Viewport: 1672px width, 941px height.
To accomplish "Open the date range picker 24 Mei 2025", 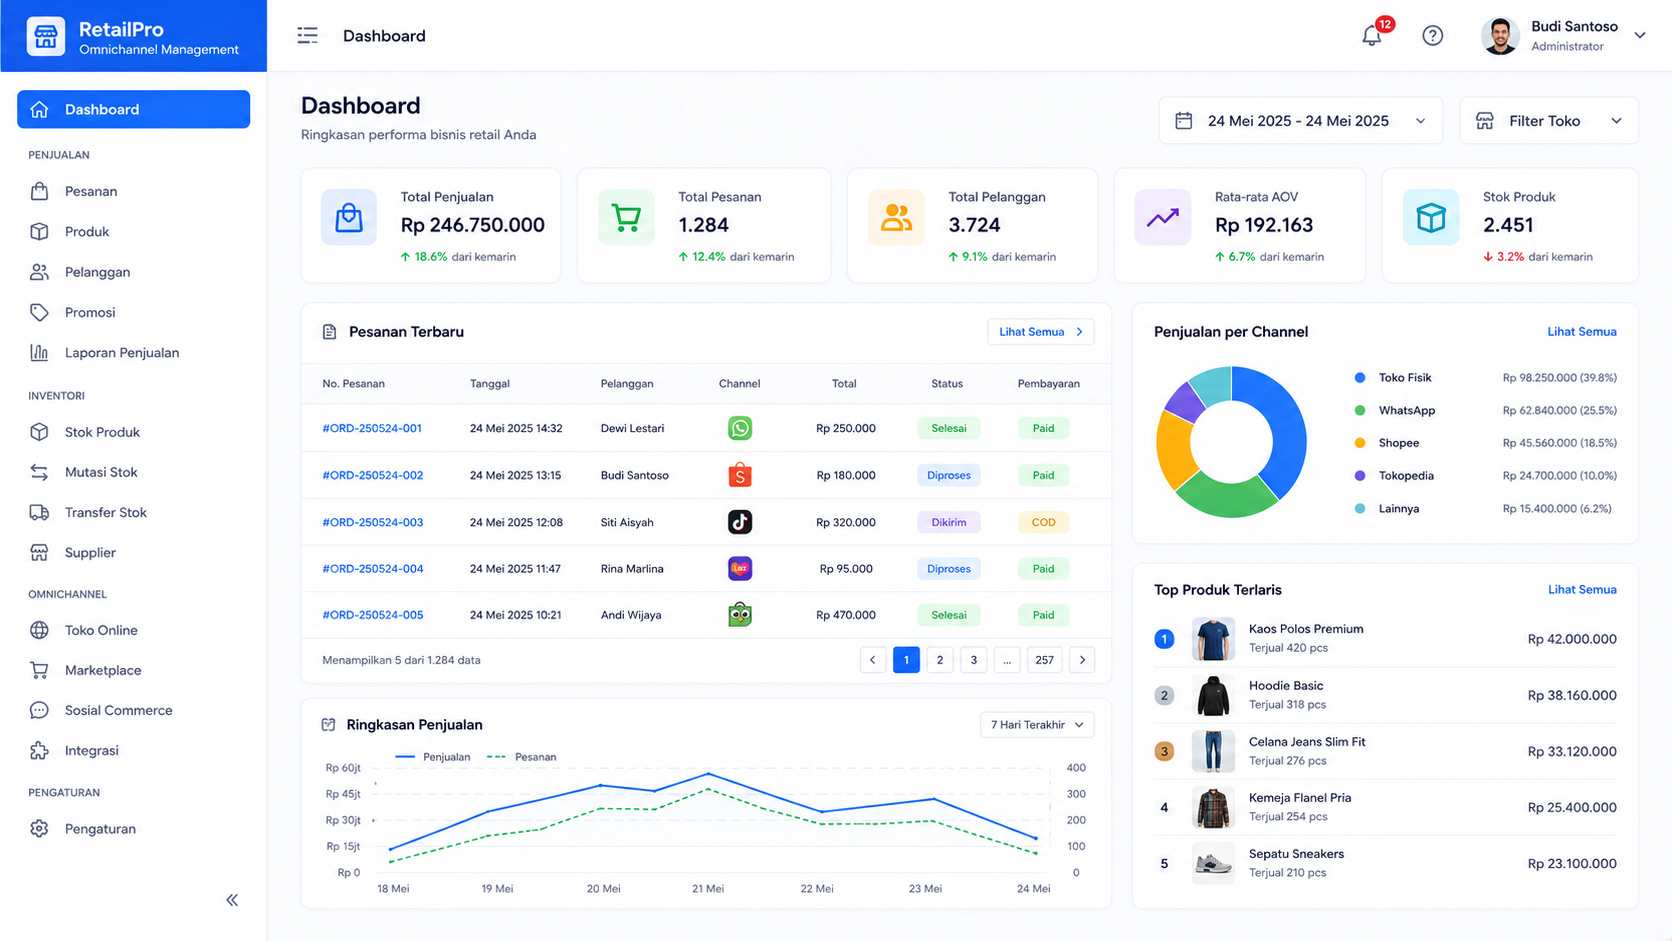I will click(1300, 121).
